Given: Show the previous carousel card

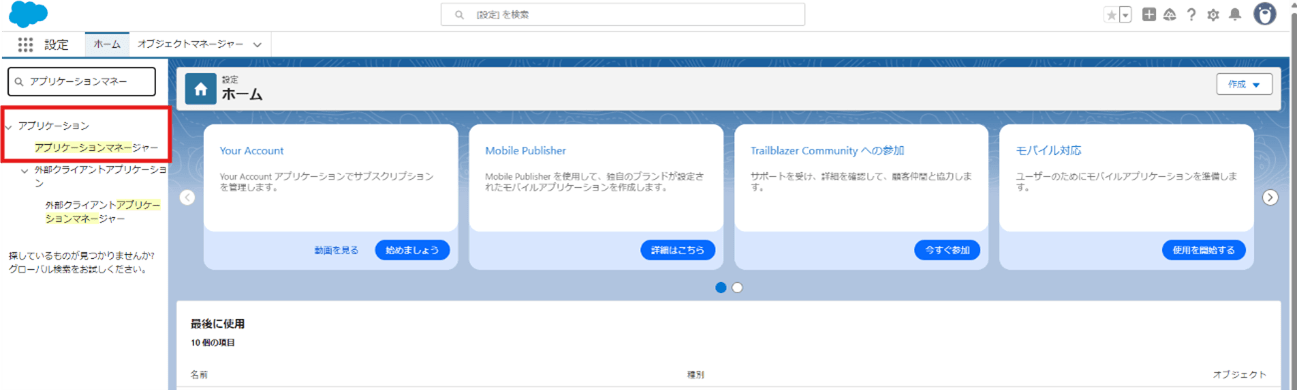Looking at the screenshot, I should click(187, 197).
